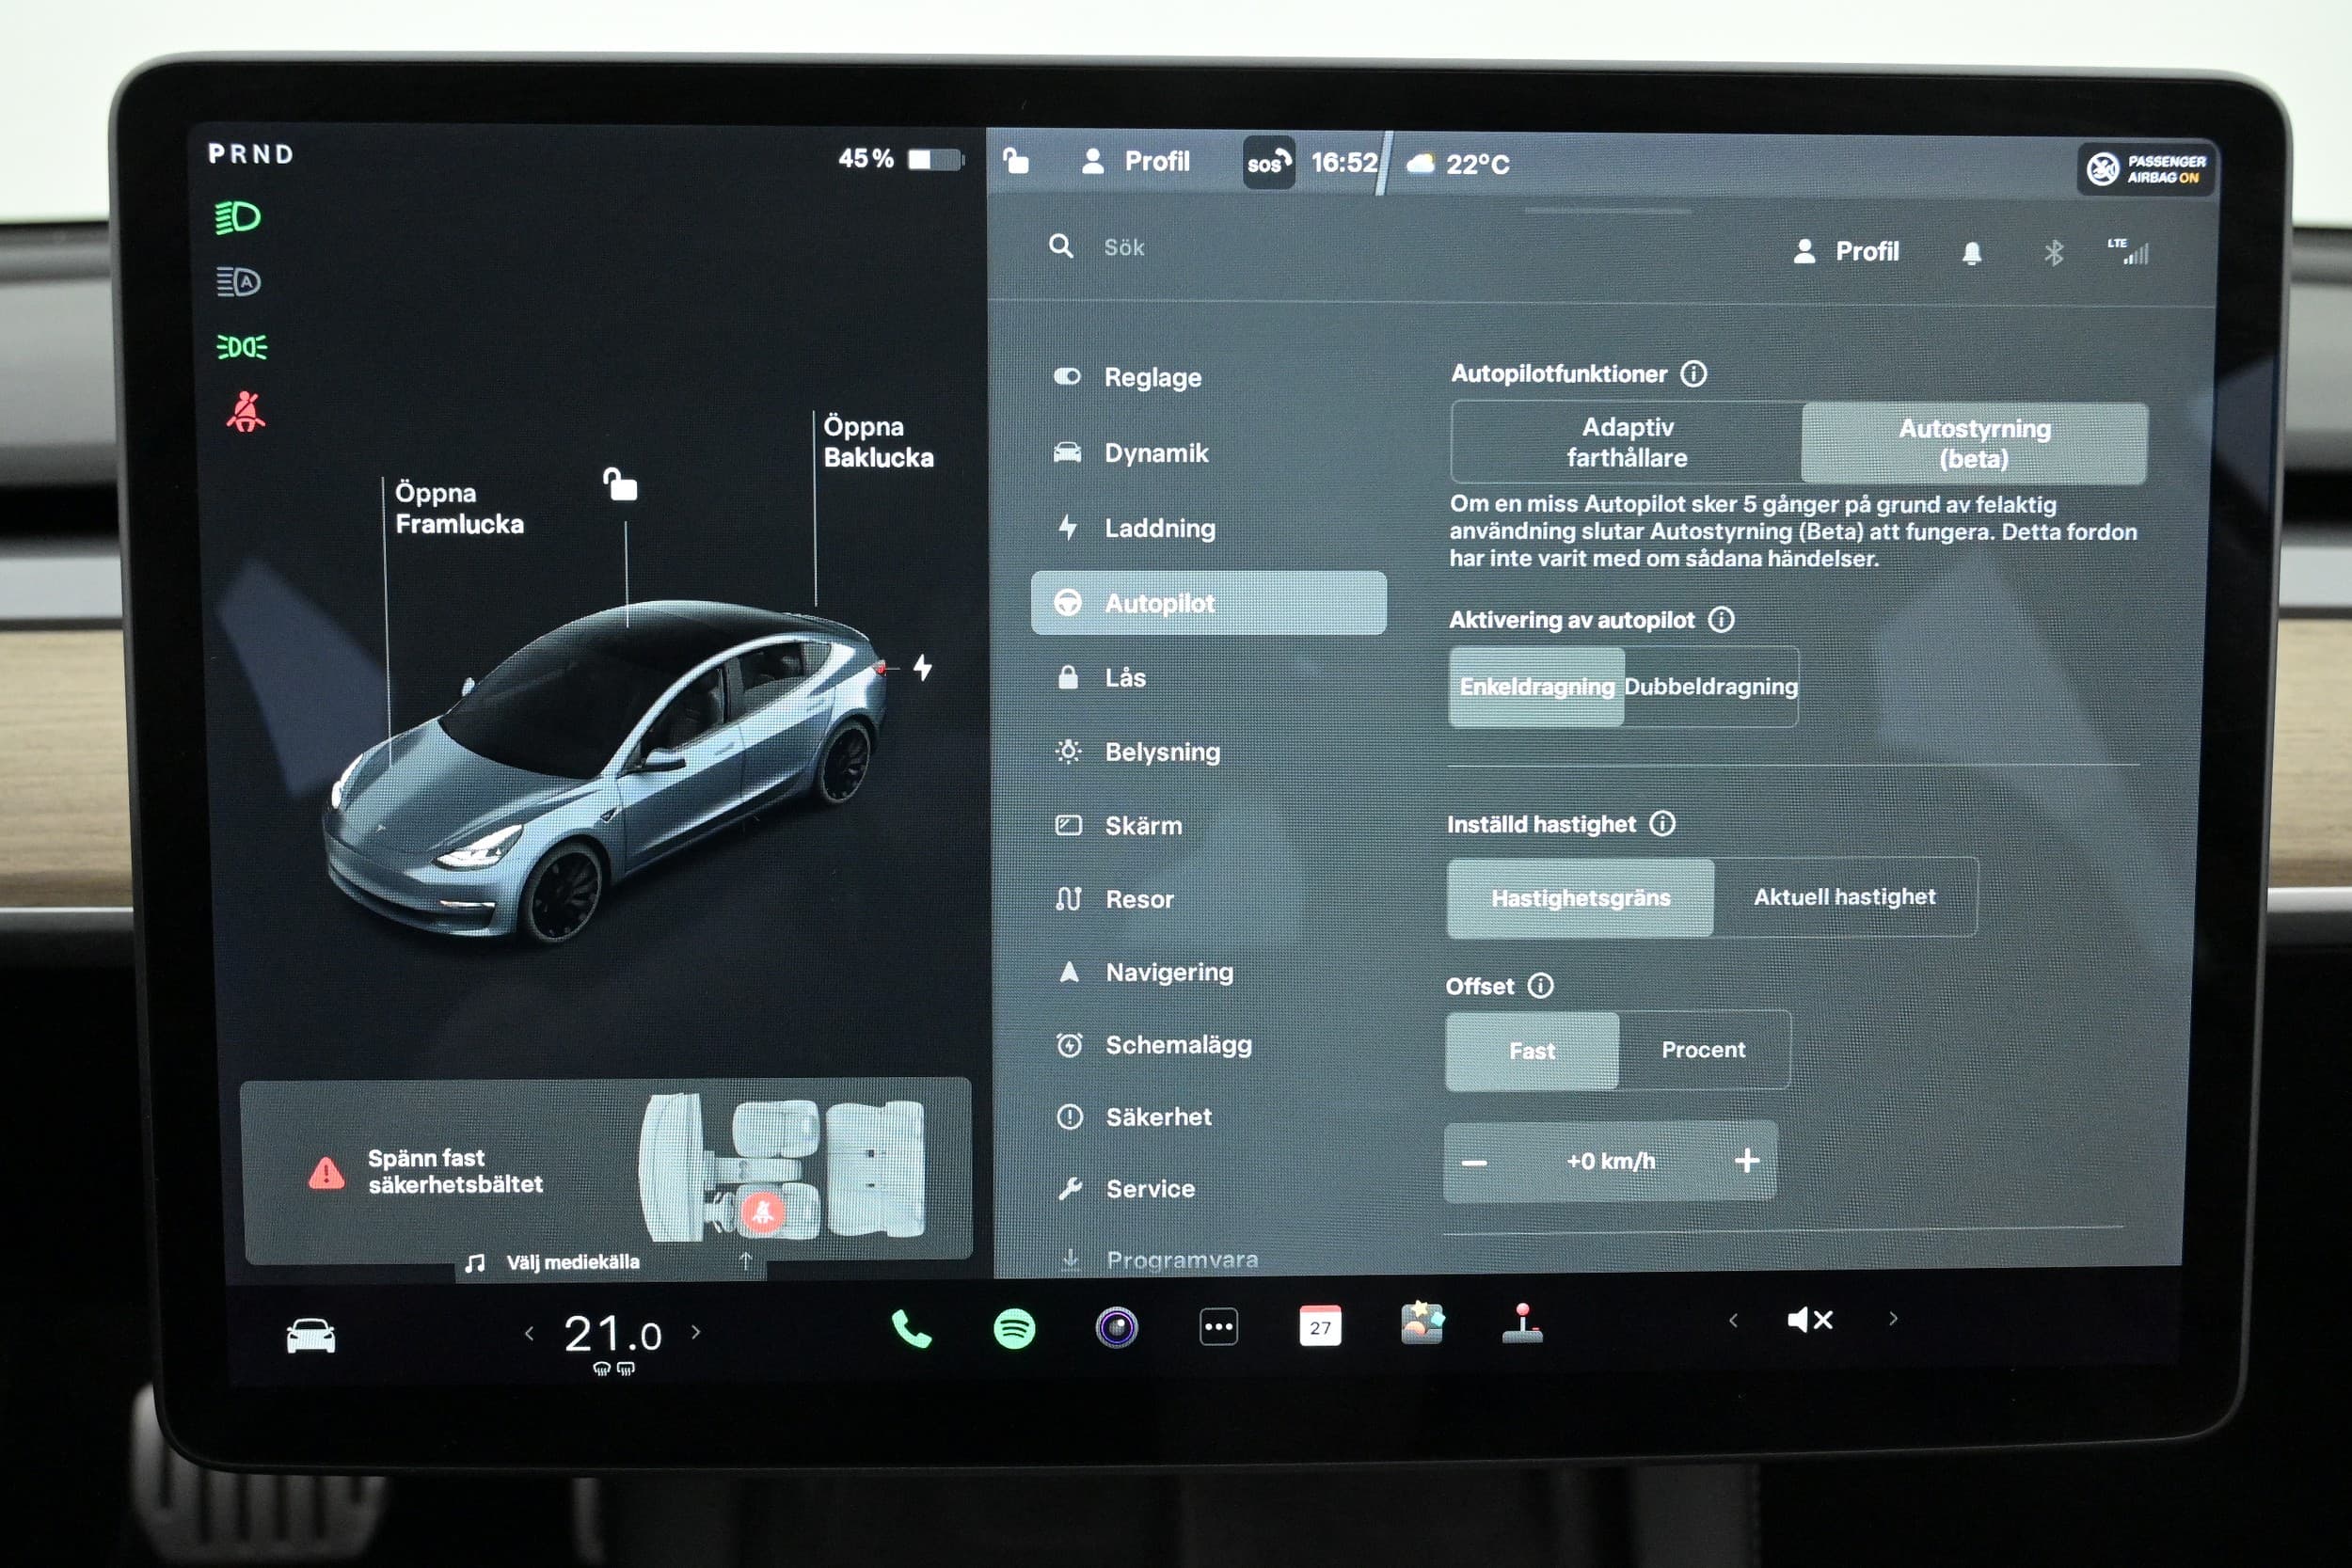Tap the auto high beam indicator icon

(x=238, y=282)
